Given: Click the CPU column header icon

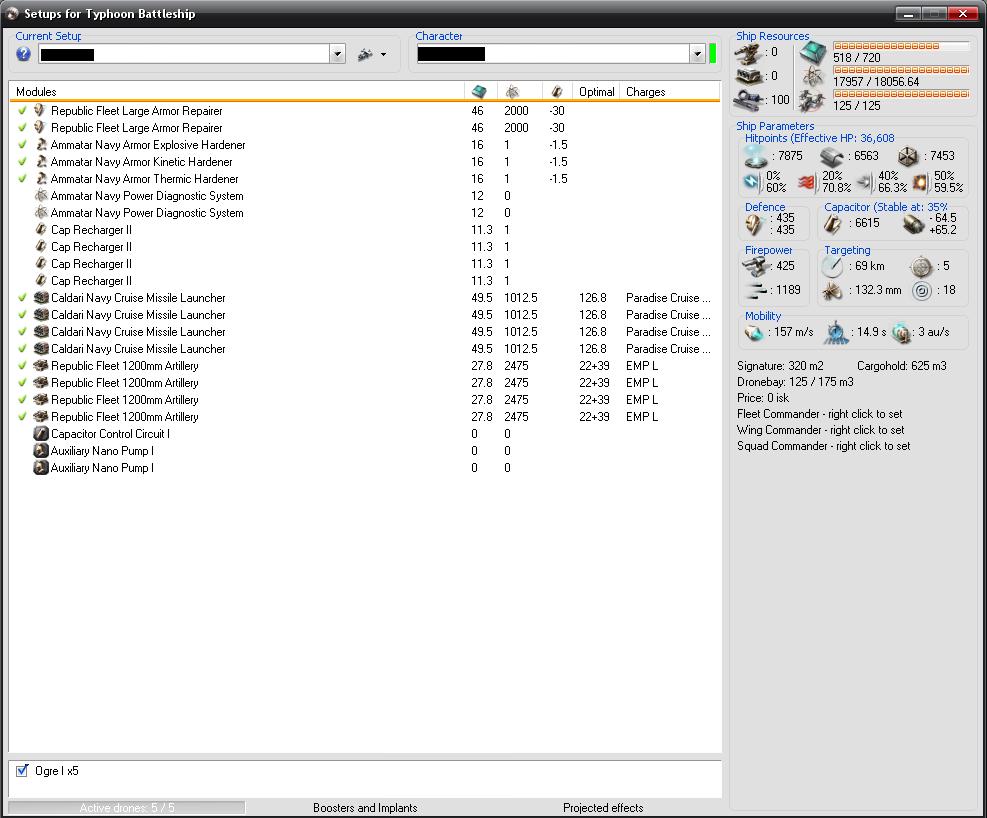Looking at the screenshot, I should point(479,92).
